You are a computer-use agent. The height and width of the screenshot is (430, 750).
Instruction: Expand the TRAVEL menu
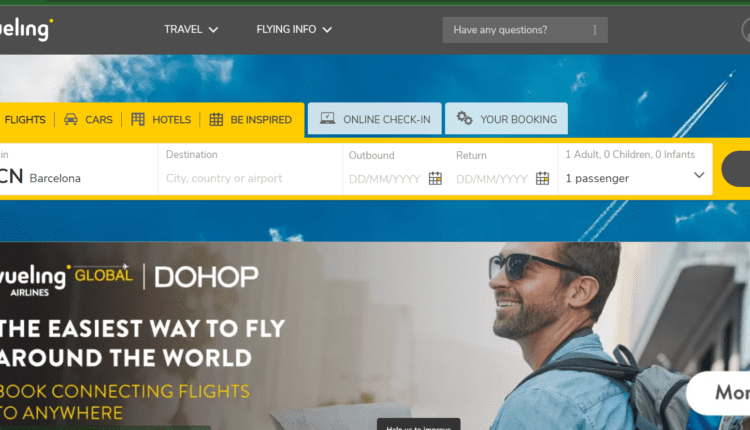coord(191,30)
